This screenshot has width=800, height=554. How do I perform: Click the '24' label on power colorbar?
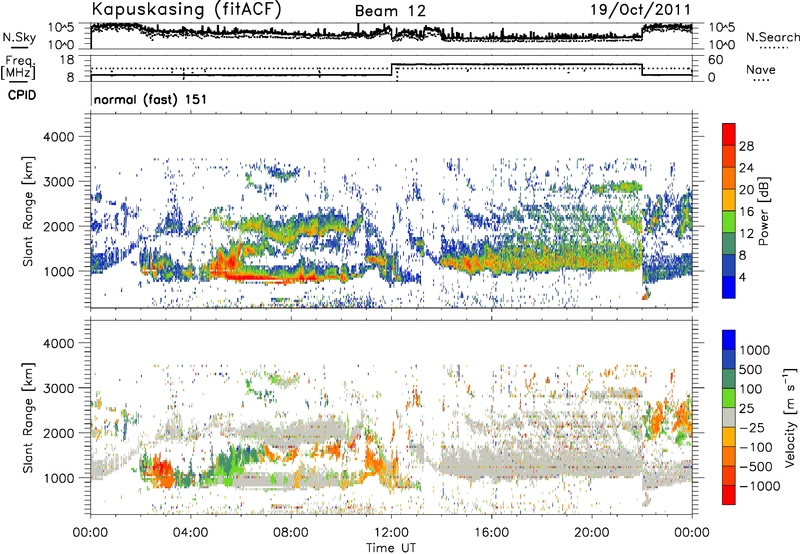[x=746, y=168]
